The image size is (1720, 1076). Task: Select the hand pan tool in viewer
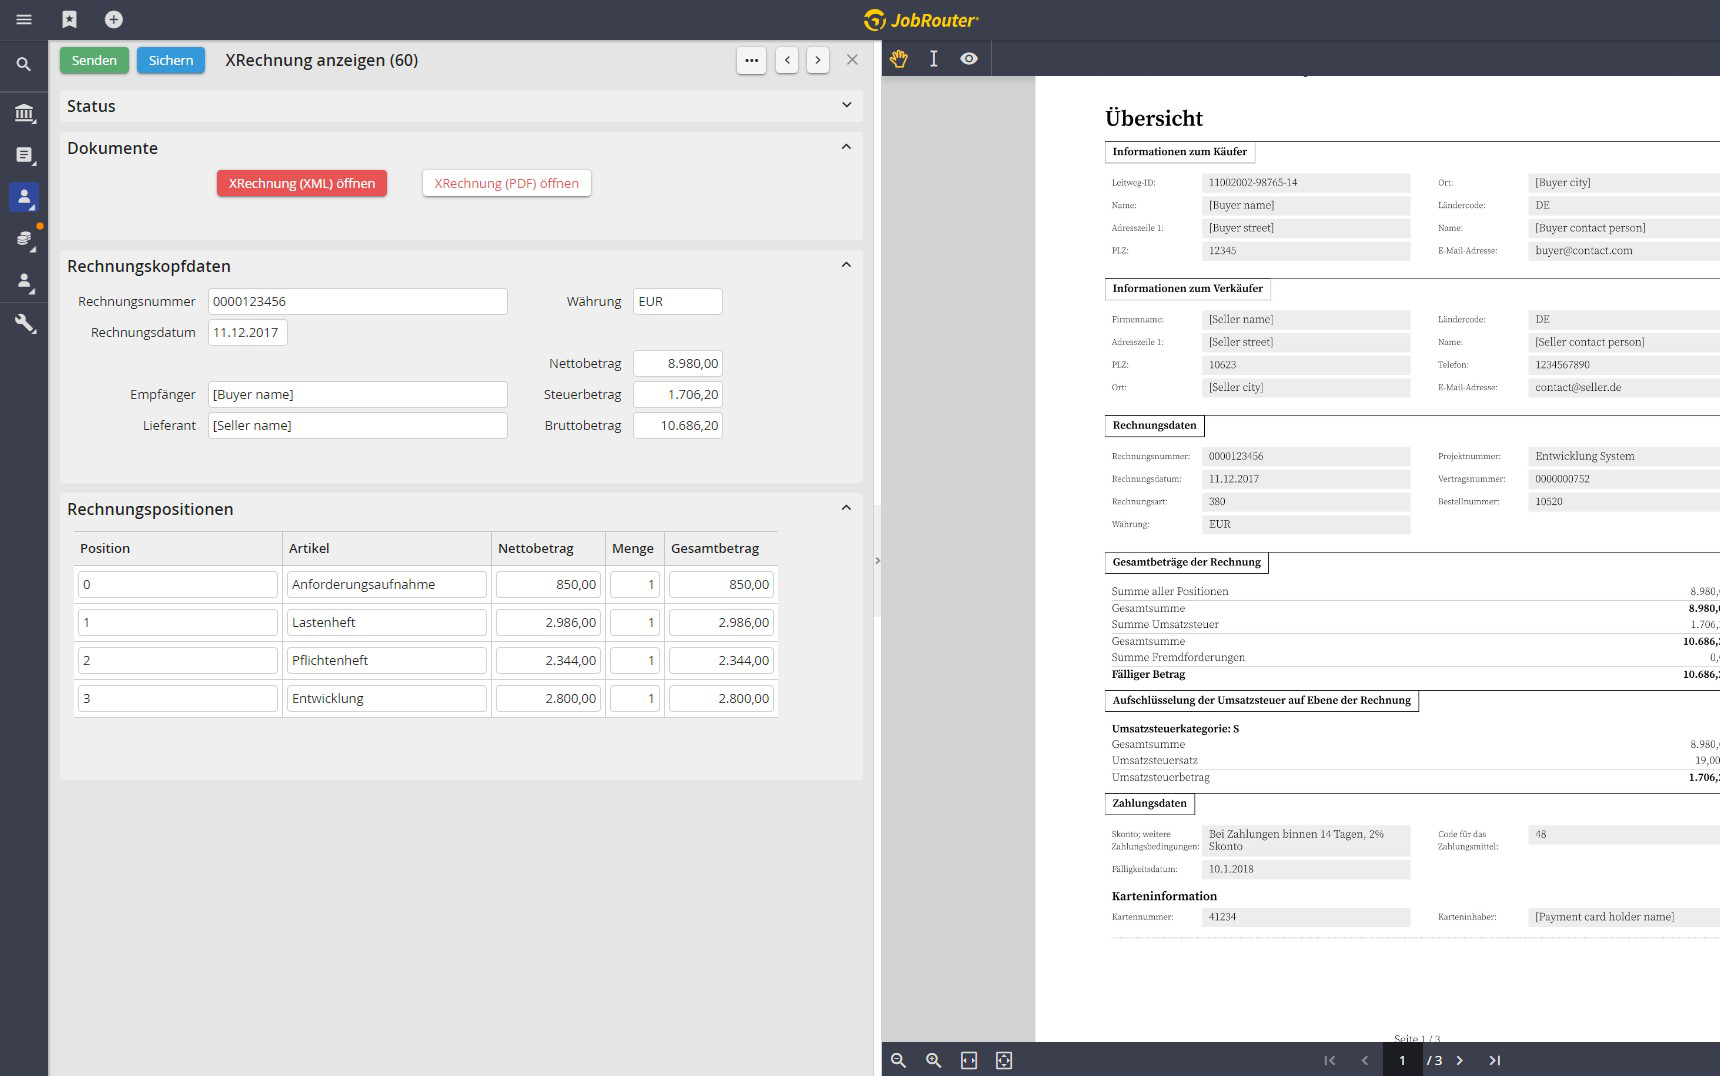tap(898, 59)
